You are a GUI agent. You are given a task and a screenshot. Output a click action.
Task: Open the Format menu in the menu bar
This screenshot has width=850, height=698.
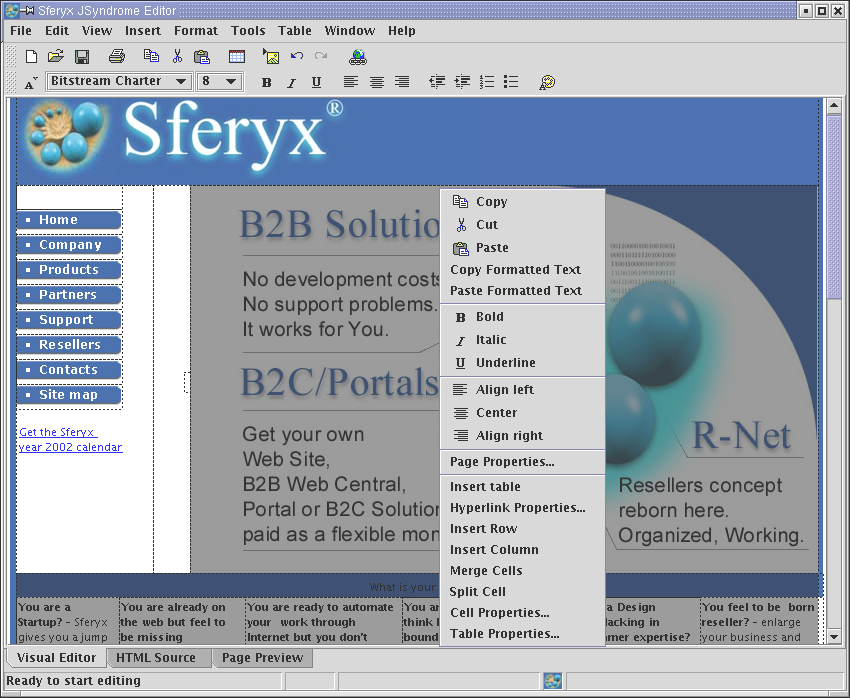196,31
